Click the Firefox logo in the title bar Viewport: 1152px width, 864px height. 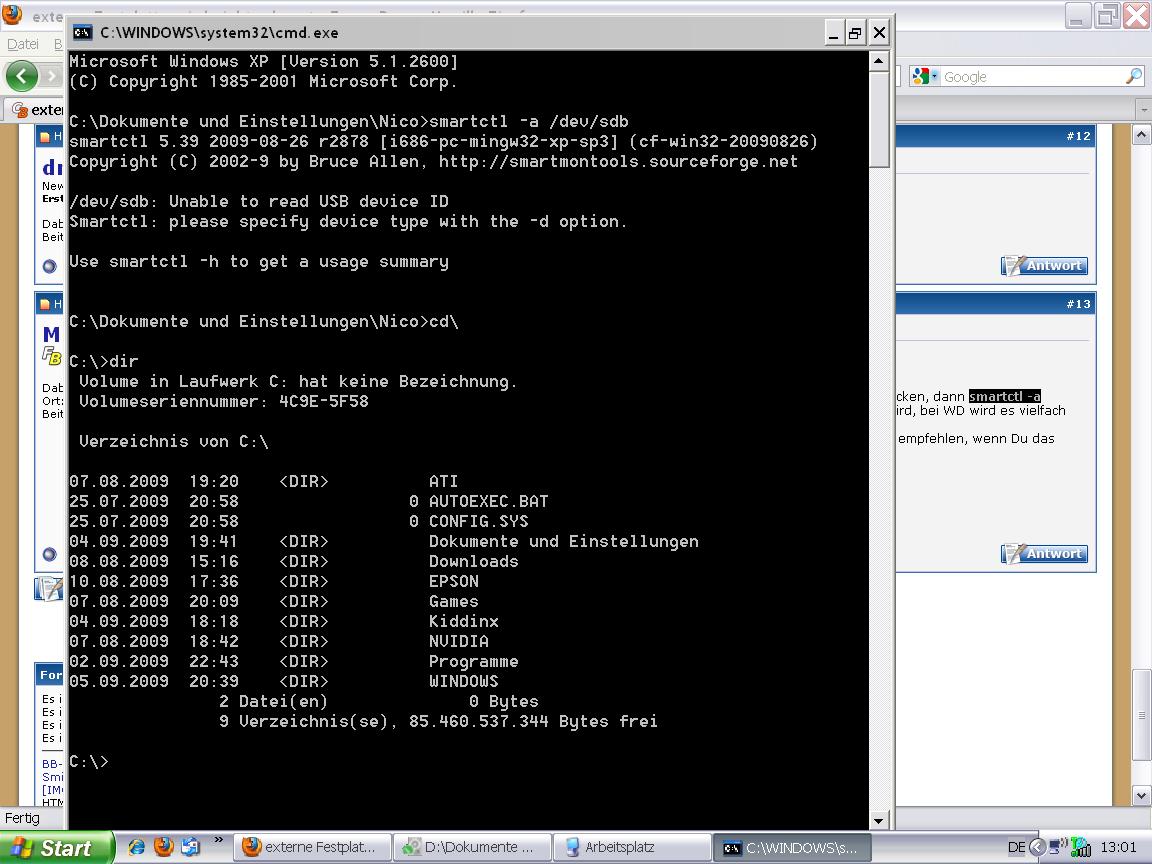point(12,13)
